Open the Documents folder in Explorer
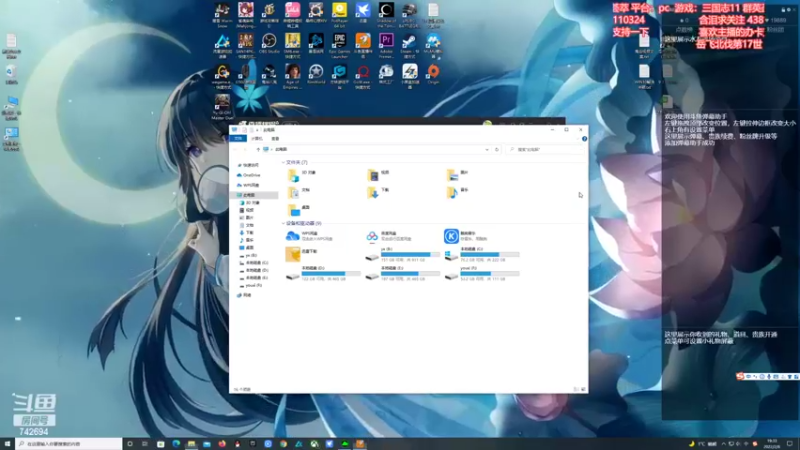 click(299, 192)
